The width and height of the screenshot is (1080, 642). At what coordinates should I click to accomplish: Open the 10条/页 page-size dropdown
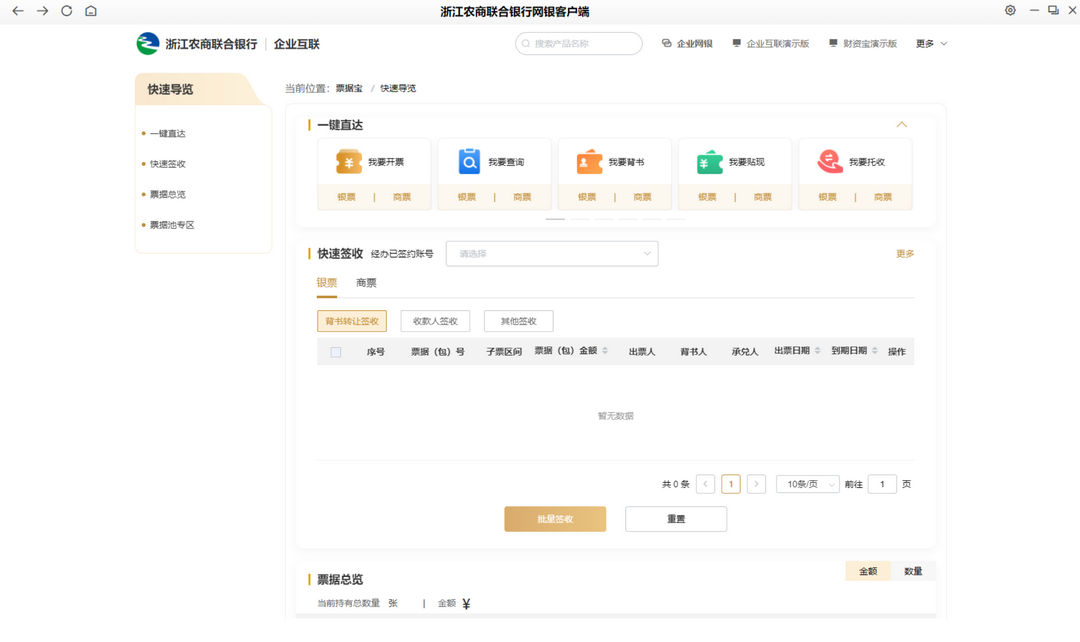click(807, 483)
